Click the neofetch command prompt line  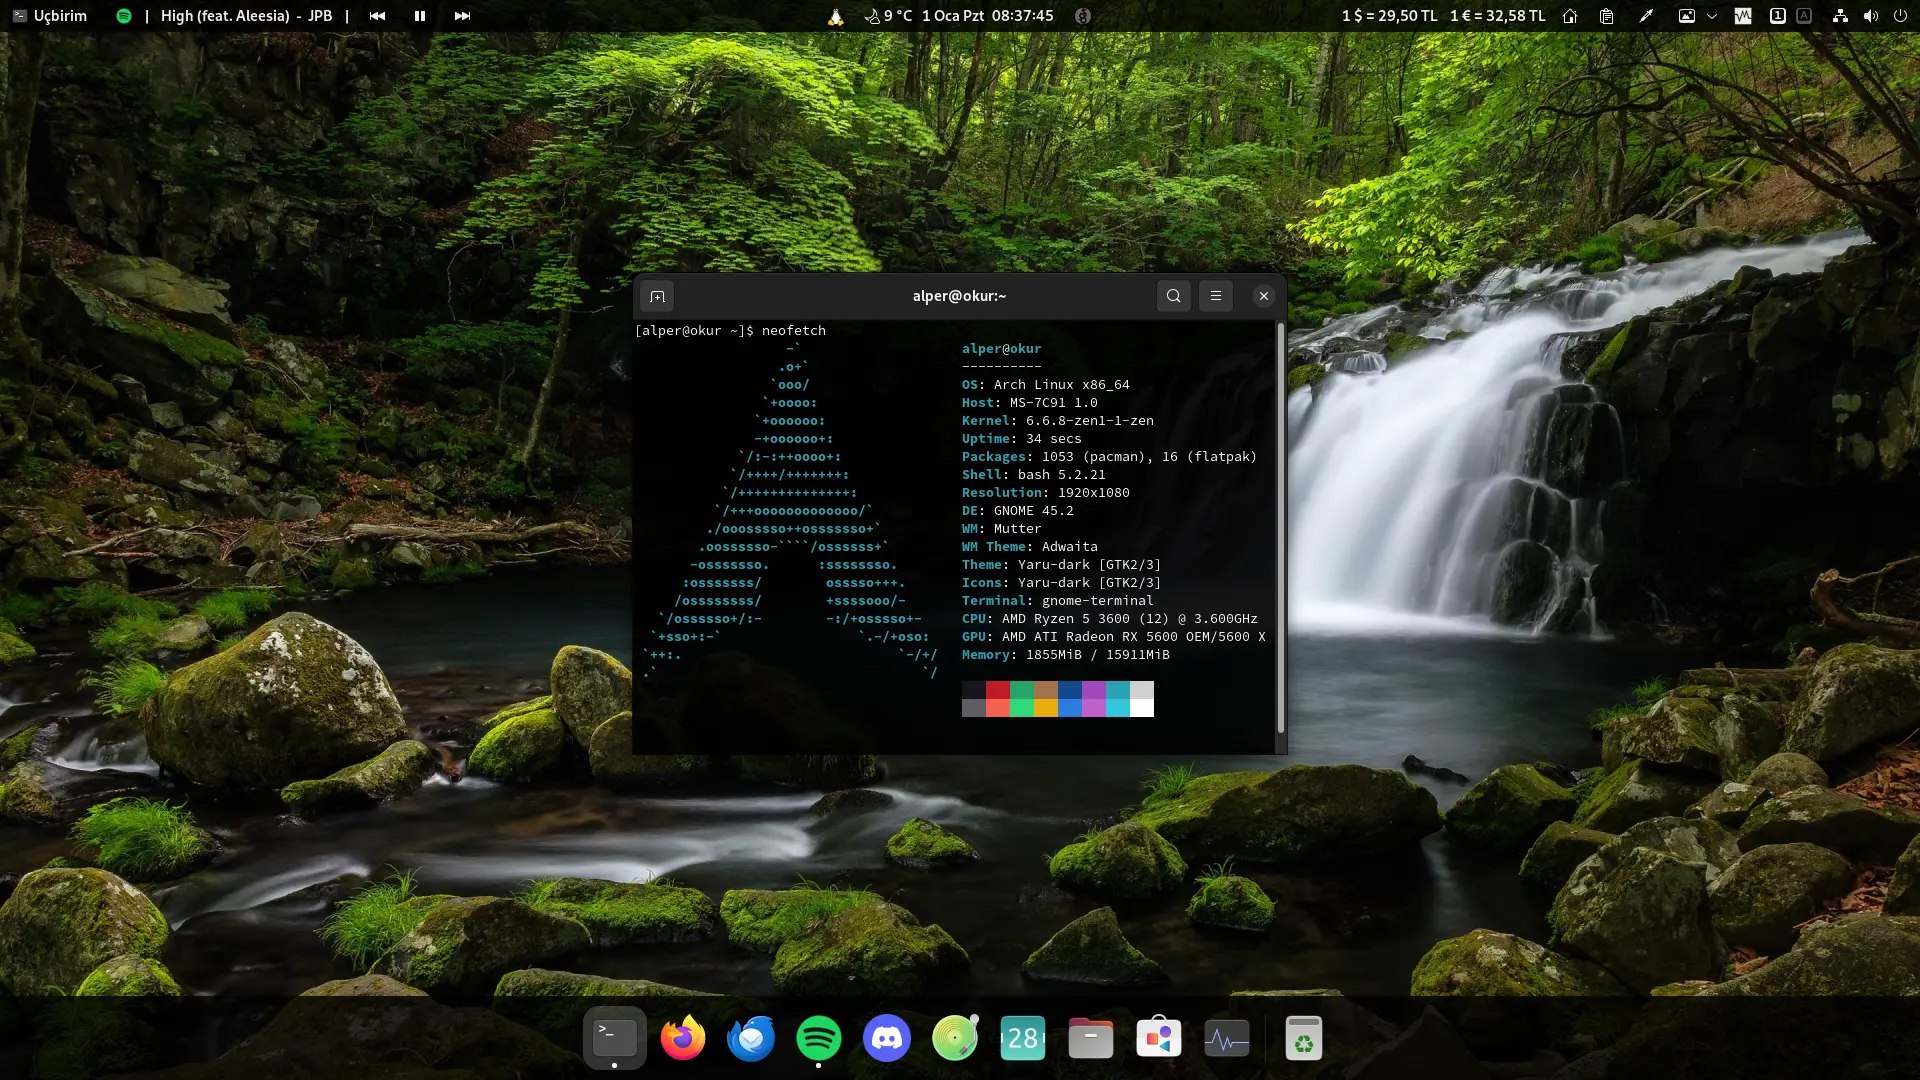pos(730,330)
